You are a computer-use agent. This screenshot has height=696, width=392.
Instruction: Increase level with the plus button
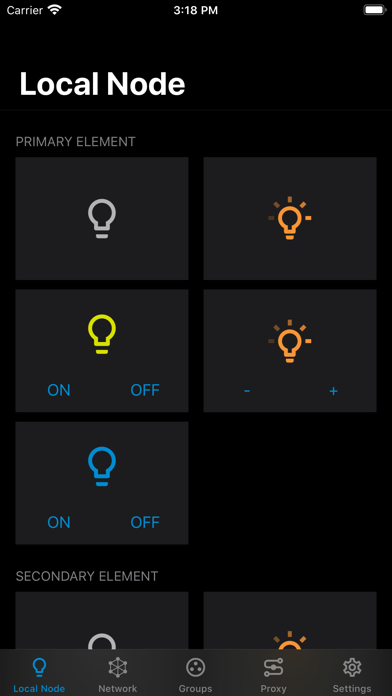[x=333, y=391]
